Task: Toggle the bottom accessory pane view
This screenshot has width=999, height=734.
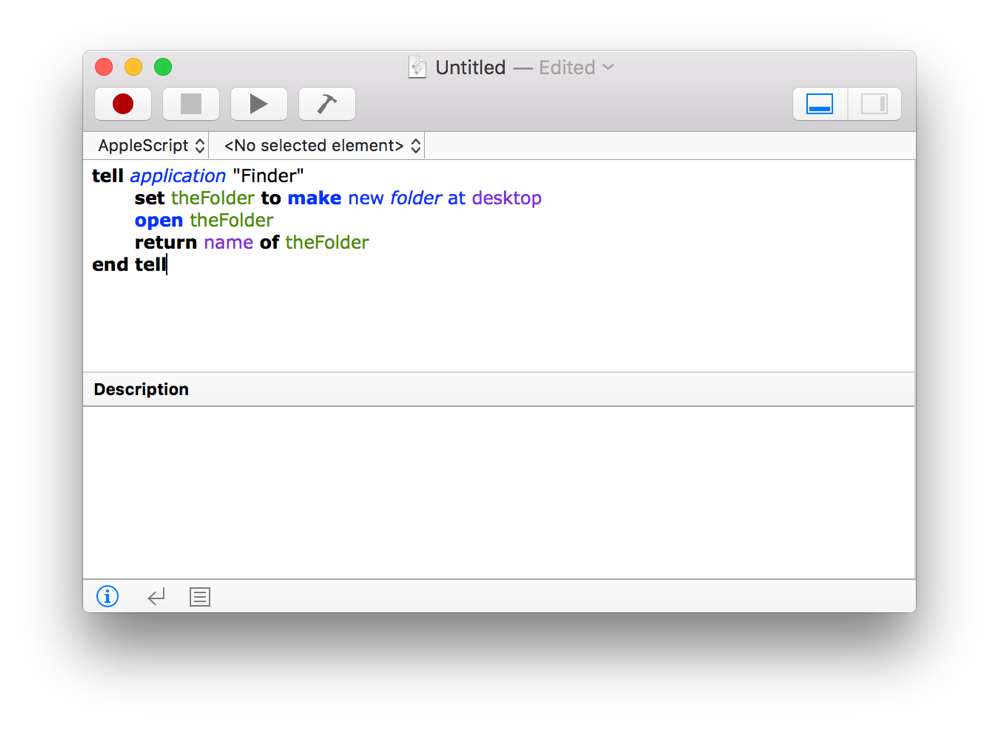Action: [820, 104]
